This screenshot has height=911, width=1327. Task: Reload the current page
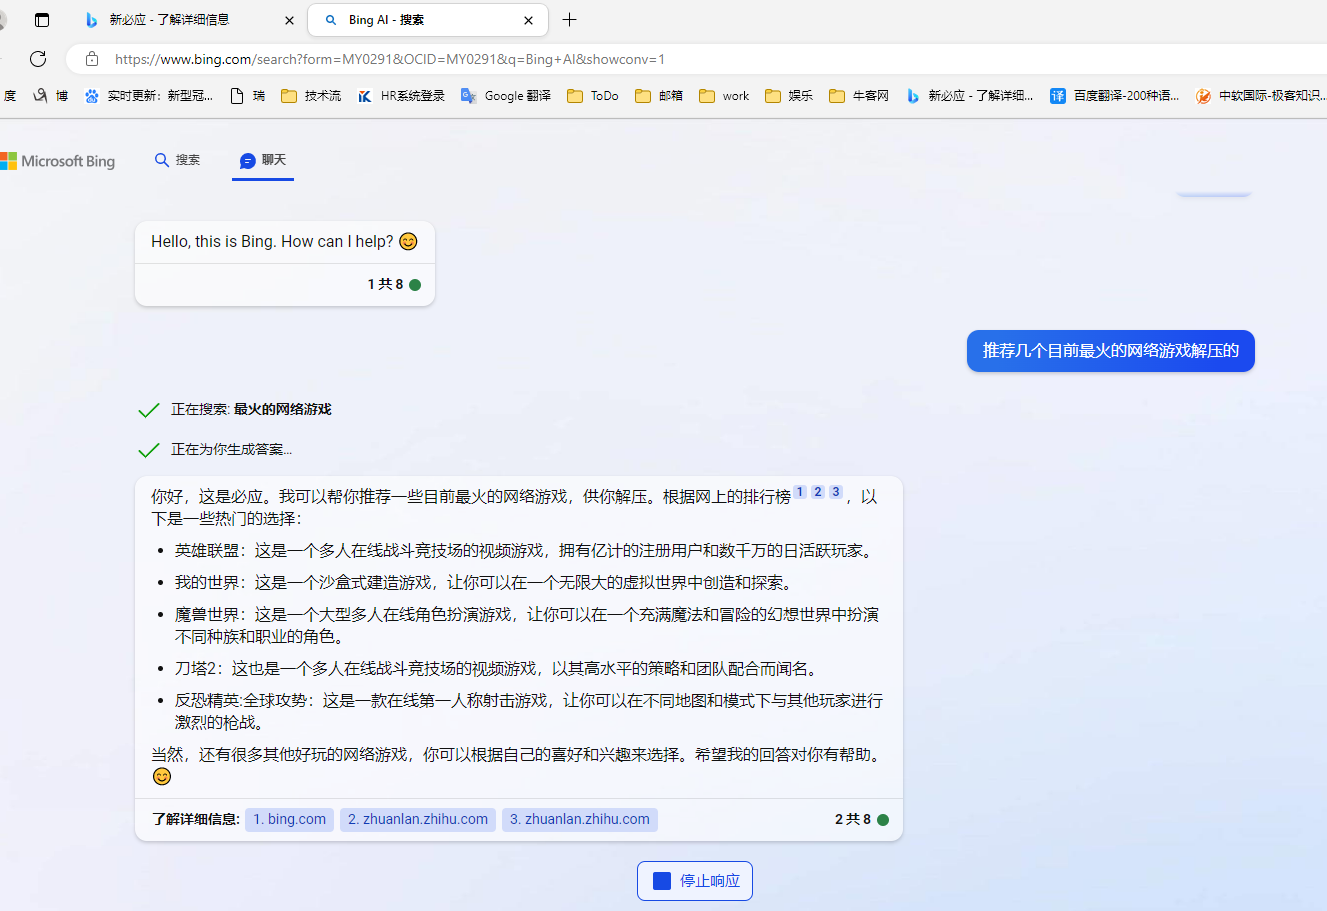click(x=38, y=59)
